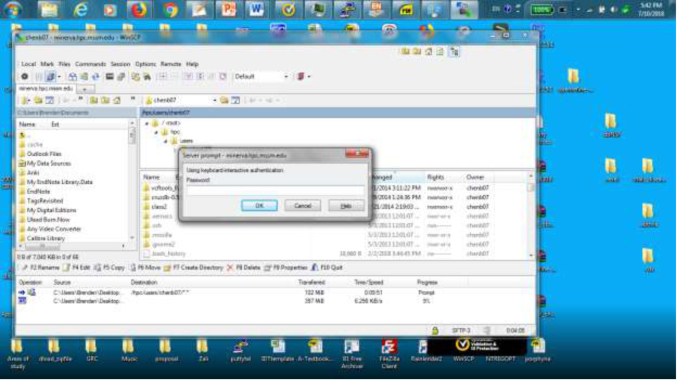Screen dimensions: 700x387
Task: Open the Options menu
Action: [146, 64]
